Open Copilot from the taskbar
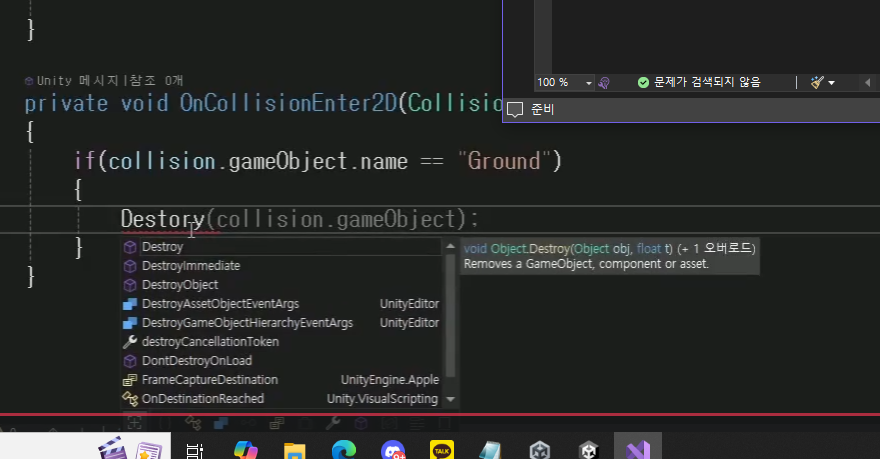Image resolution: width=880 pixels, height=459 pixels. point(245,449)
